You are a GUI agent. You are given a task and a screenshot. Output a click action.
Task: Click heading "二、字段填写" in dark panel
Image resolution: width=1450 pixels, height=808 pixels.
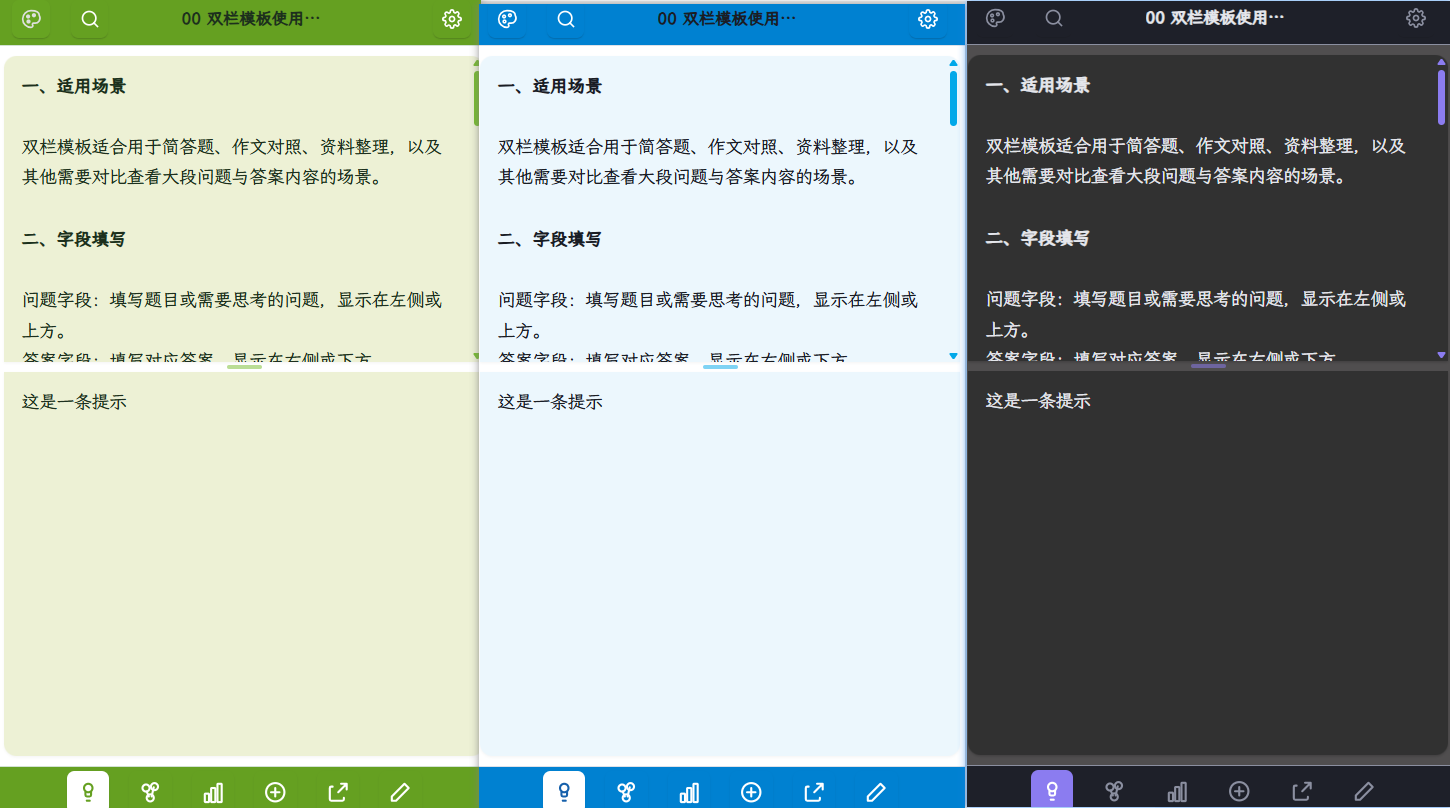1038,238
